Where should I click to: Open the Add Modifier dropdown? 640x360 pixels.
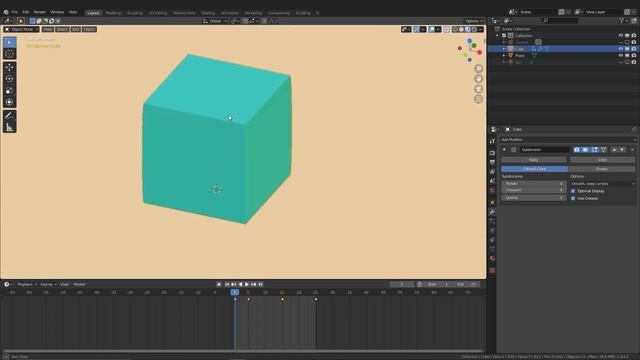click(568, 140)
